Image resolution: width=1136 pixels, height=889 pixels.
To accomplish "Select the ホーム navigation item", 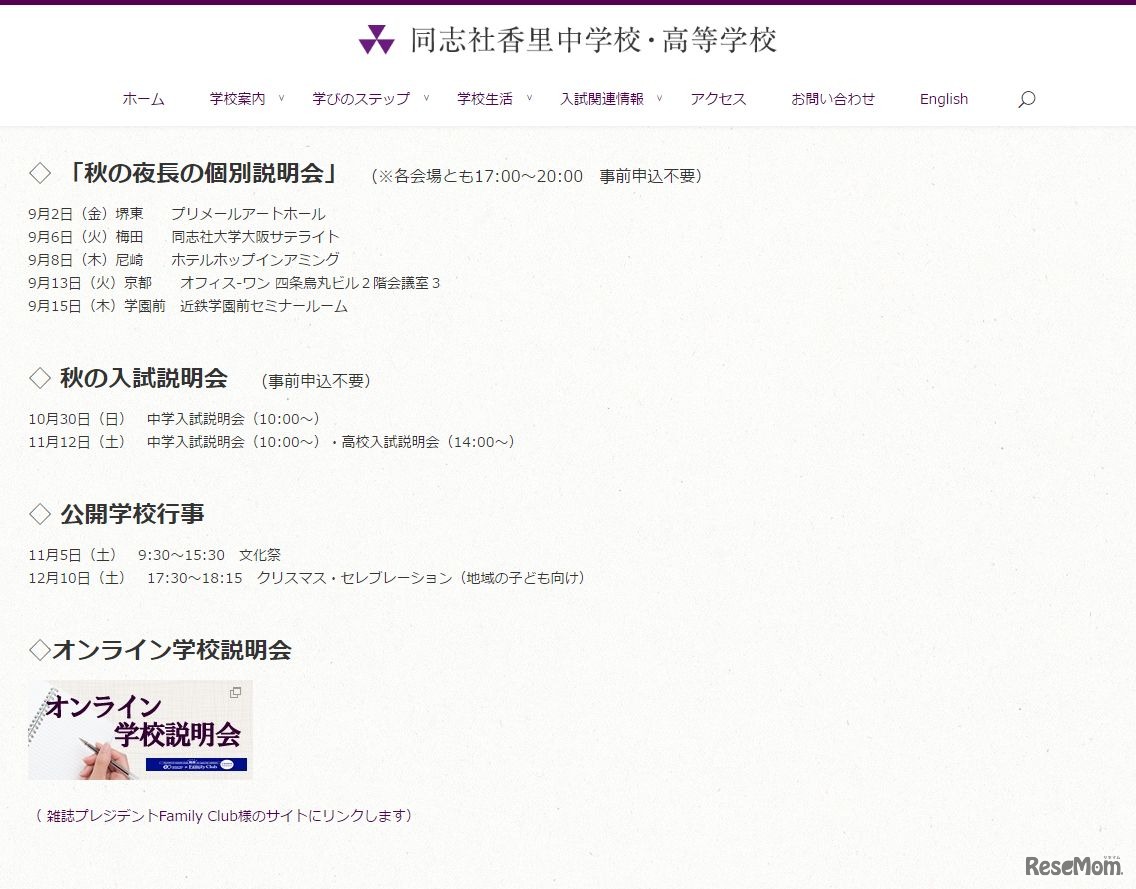I will [142, 98].
